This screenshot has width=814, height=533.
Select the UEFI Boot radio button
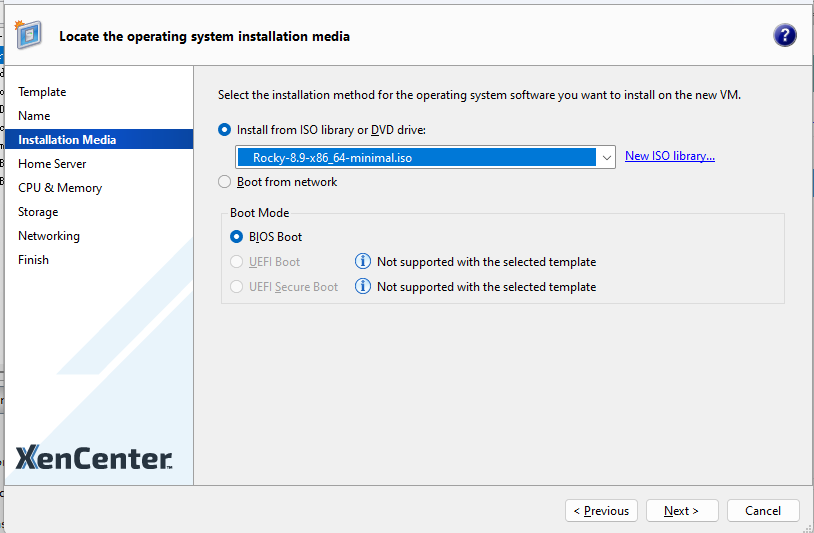pos(237,262)
